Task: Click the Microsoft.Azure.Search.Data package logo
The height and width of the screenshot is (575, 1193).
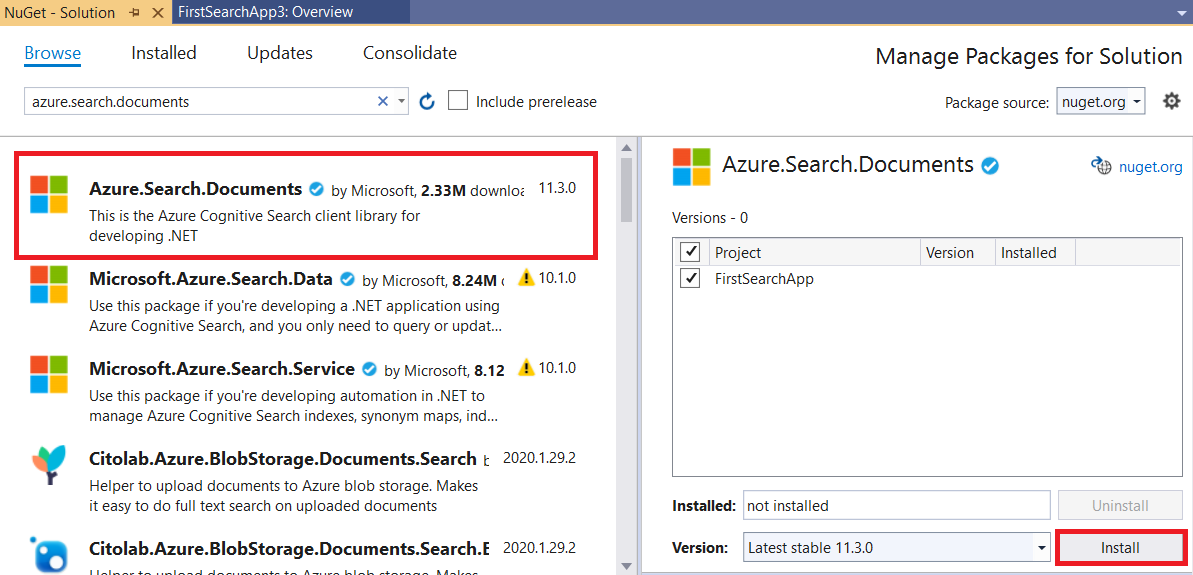Action: coord(49,285)
